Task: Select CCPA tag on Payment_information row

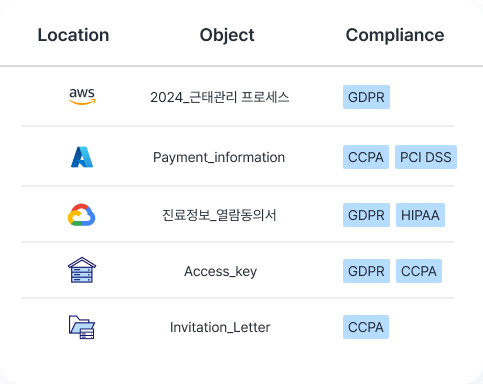Action: [x=366, y=157]
